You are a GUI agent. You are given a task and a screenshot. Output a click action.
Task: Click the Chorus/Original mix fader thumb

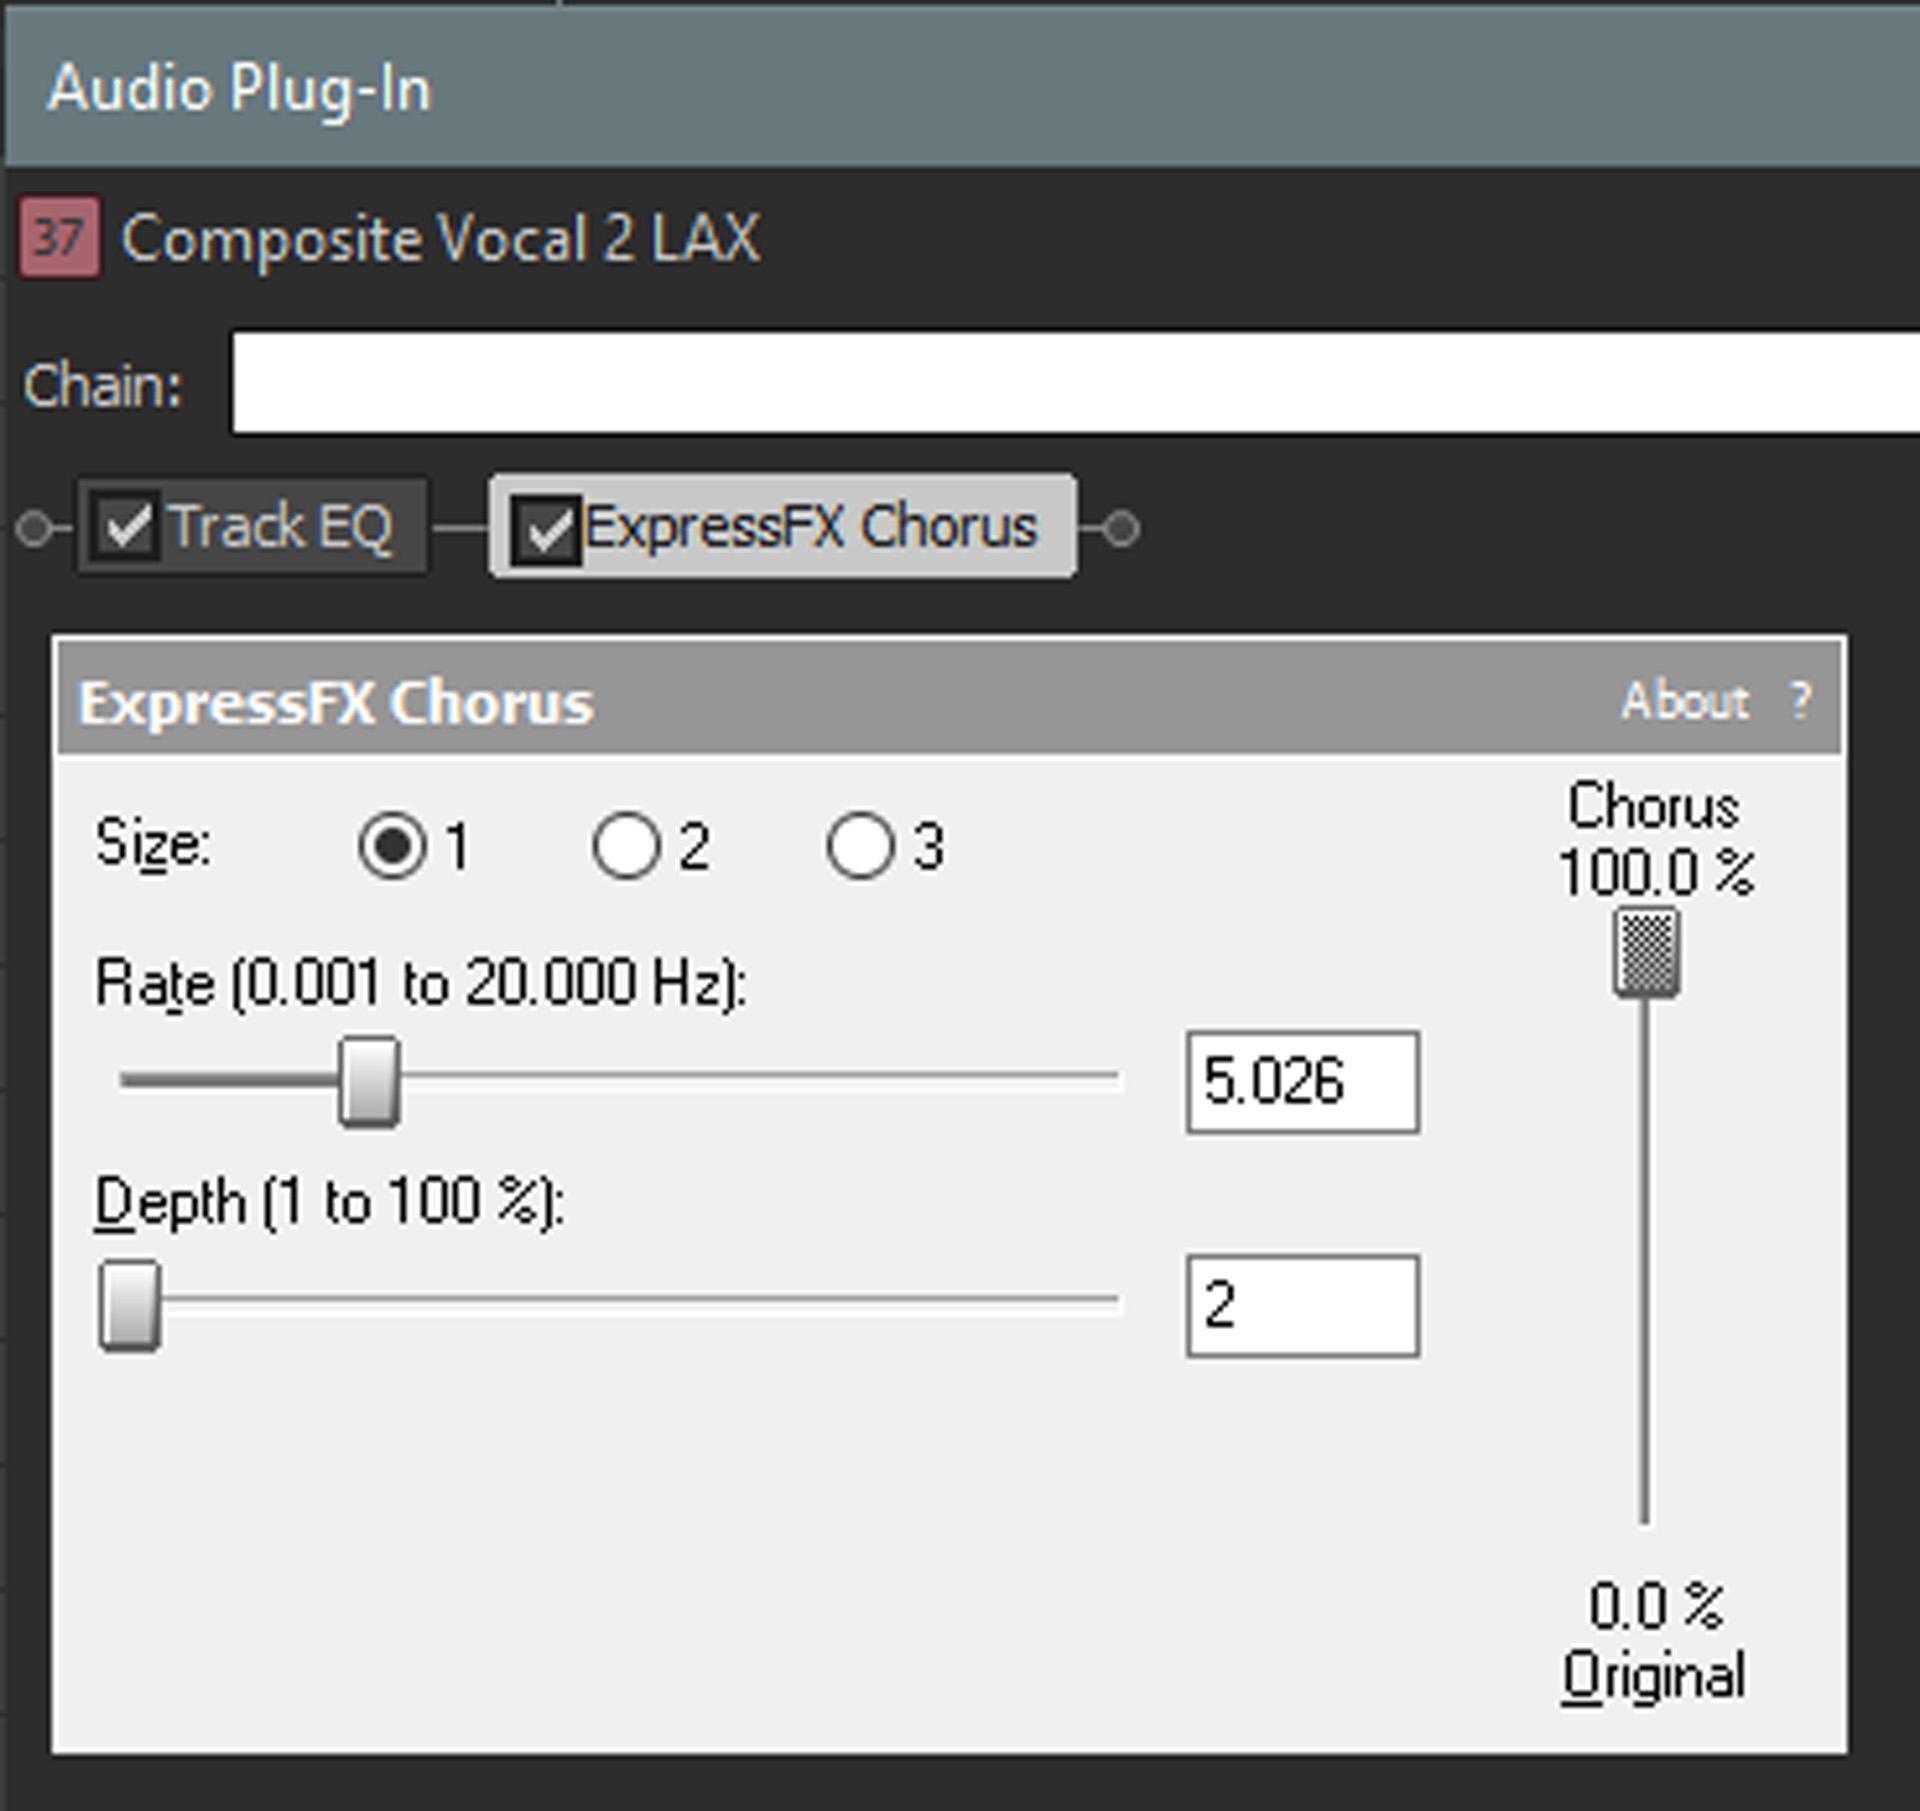[x=1646, y=952]
